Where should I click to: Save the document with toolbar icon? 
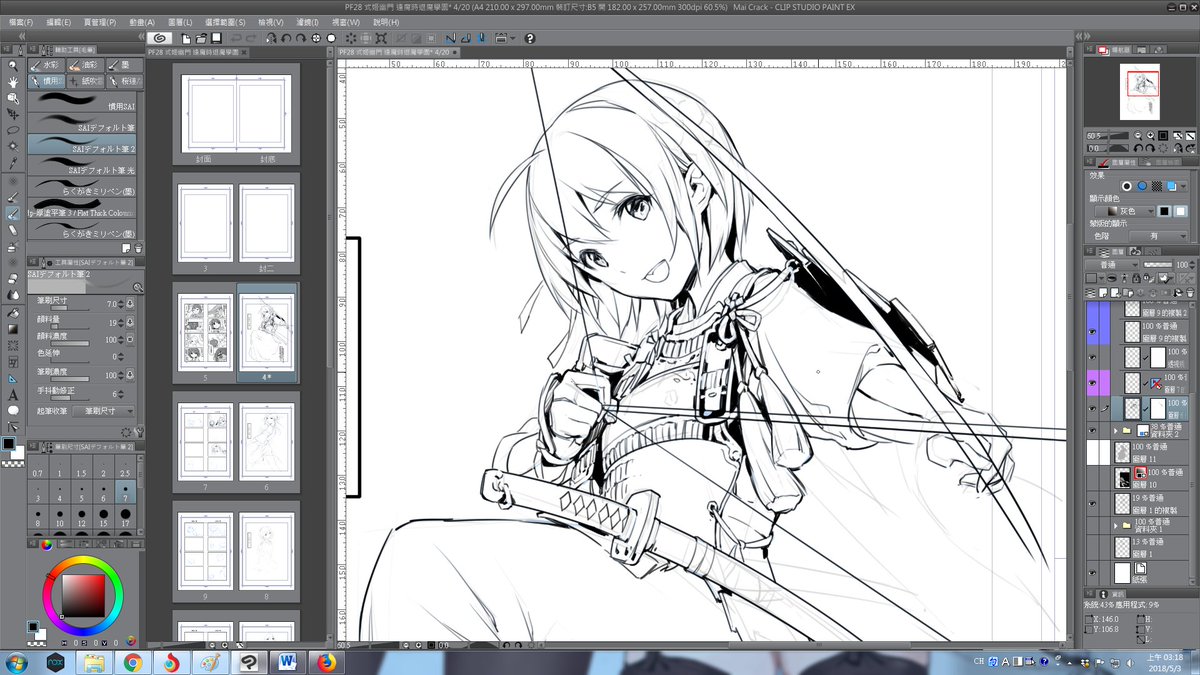(x=216, y=38)
